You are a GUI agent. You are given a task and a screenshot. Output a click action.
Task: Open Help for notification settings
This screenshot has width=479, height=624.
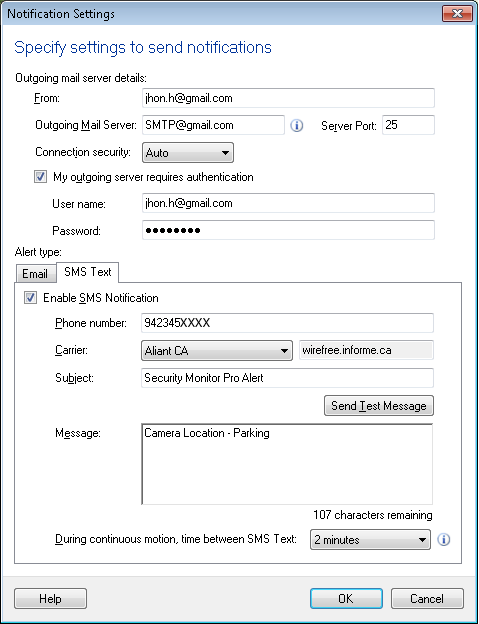click(x=51, y=599)
